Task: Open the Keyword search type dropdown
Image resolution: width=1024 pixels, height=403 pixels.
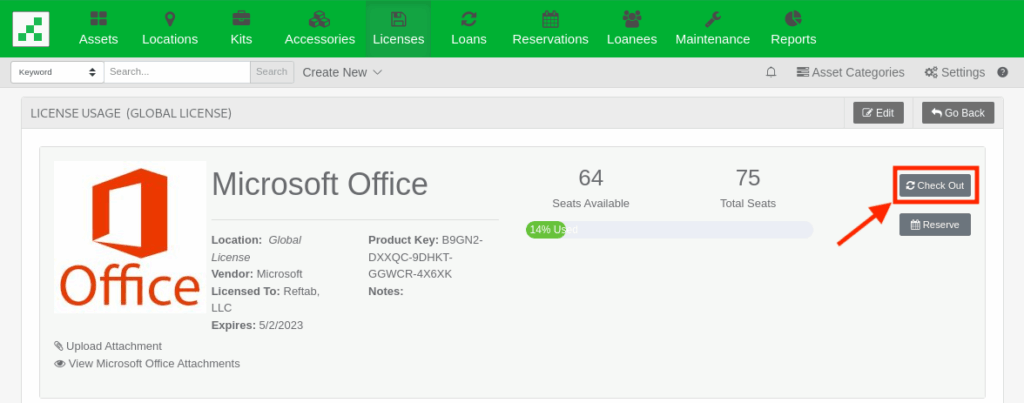Action: [x=56, y=72]
